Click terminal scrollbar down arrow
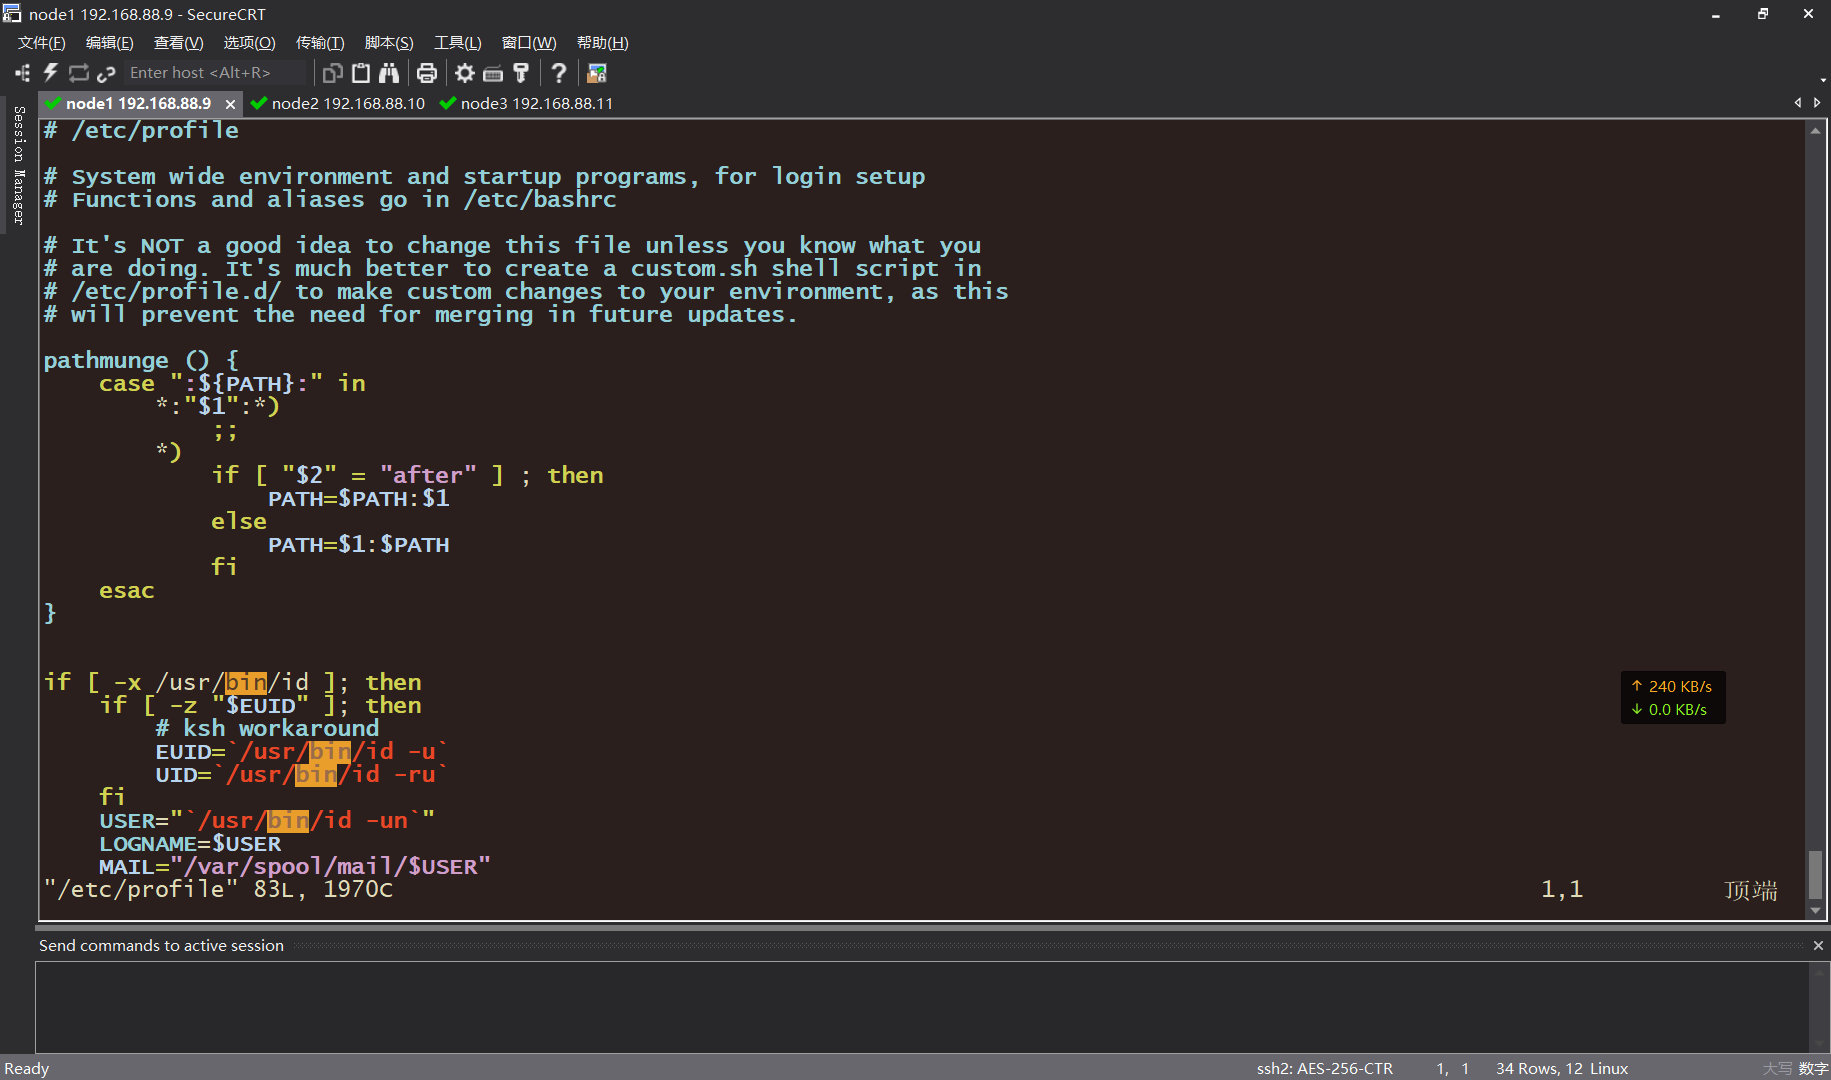Viewport: 1831px width, 1080px height. pyautogui.click(x=1815, y=911)
